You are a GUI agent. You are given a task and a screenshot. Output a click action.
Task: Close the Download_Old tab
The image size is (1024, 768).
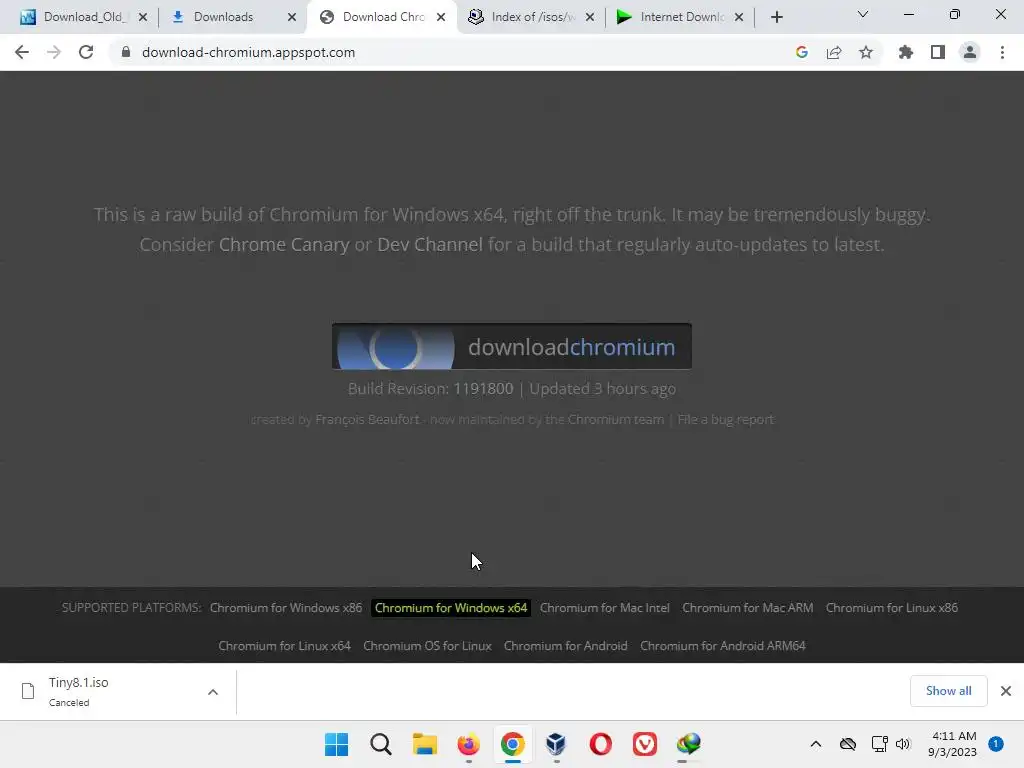coord(143,17)
